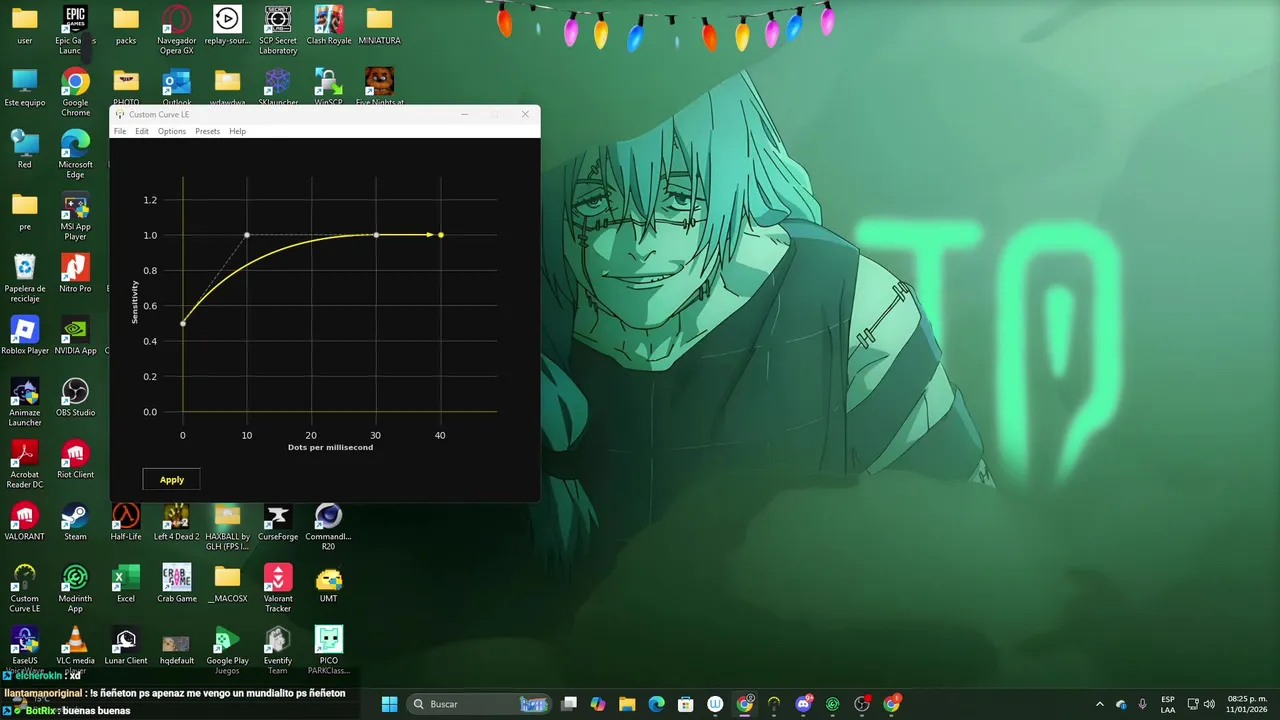Select the Red network desktop icon
Viewport: 1280px width, 720px height.
click(25, 150)
